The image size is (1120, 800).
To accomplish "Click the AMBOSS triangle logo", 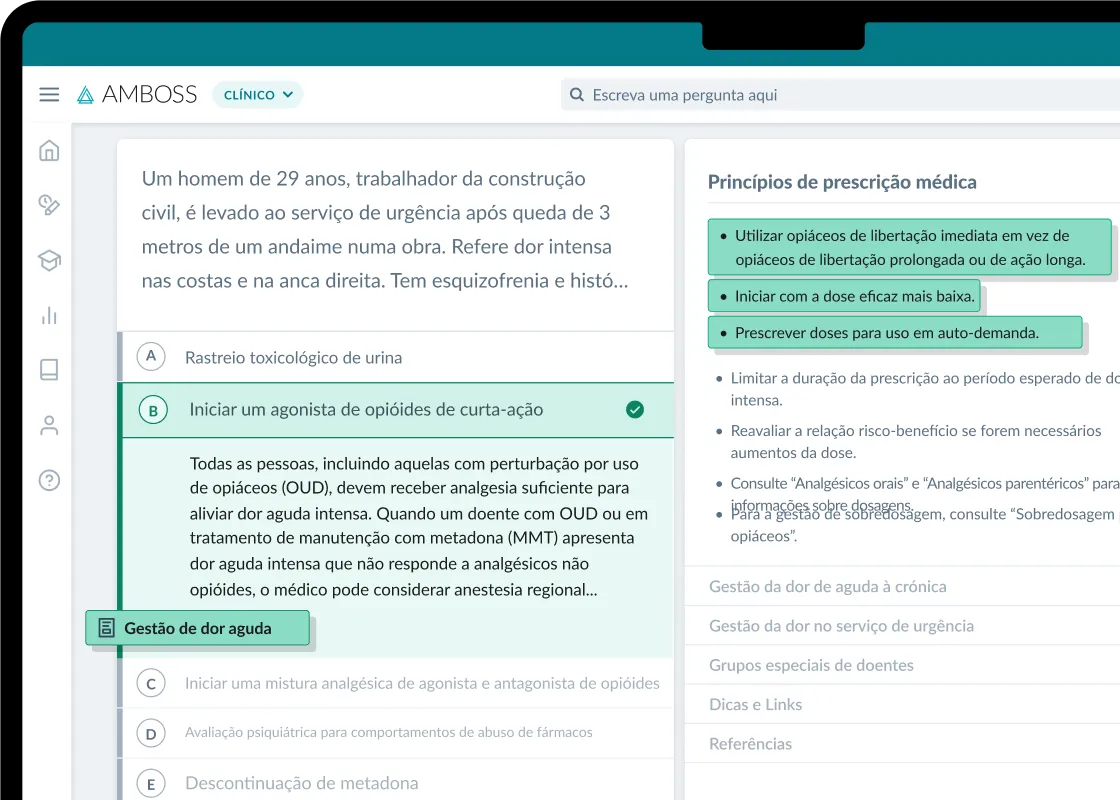I will pos(86,95).
